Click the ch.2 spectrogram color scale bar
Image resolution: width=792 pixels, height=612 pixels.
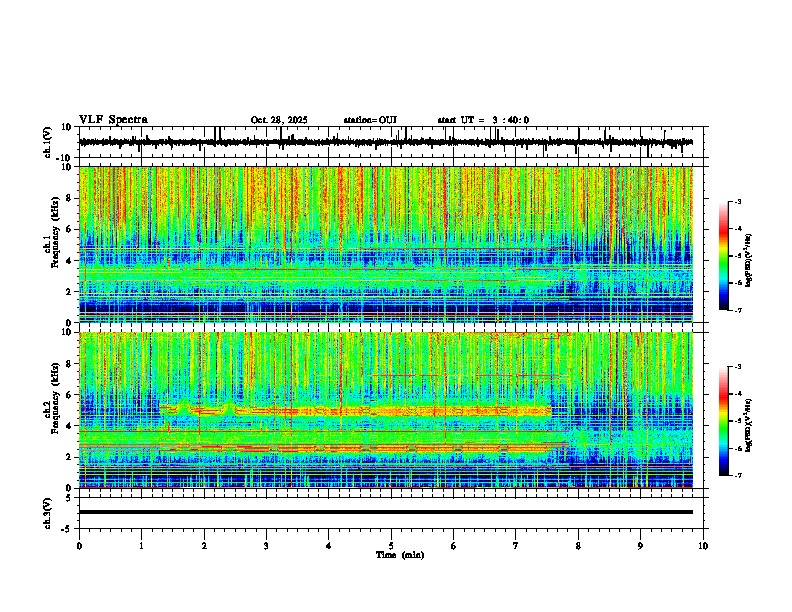tap(724, 421)
